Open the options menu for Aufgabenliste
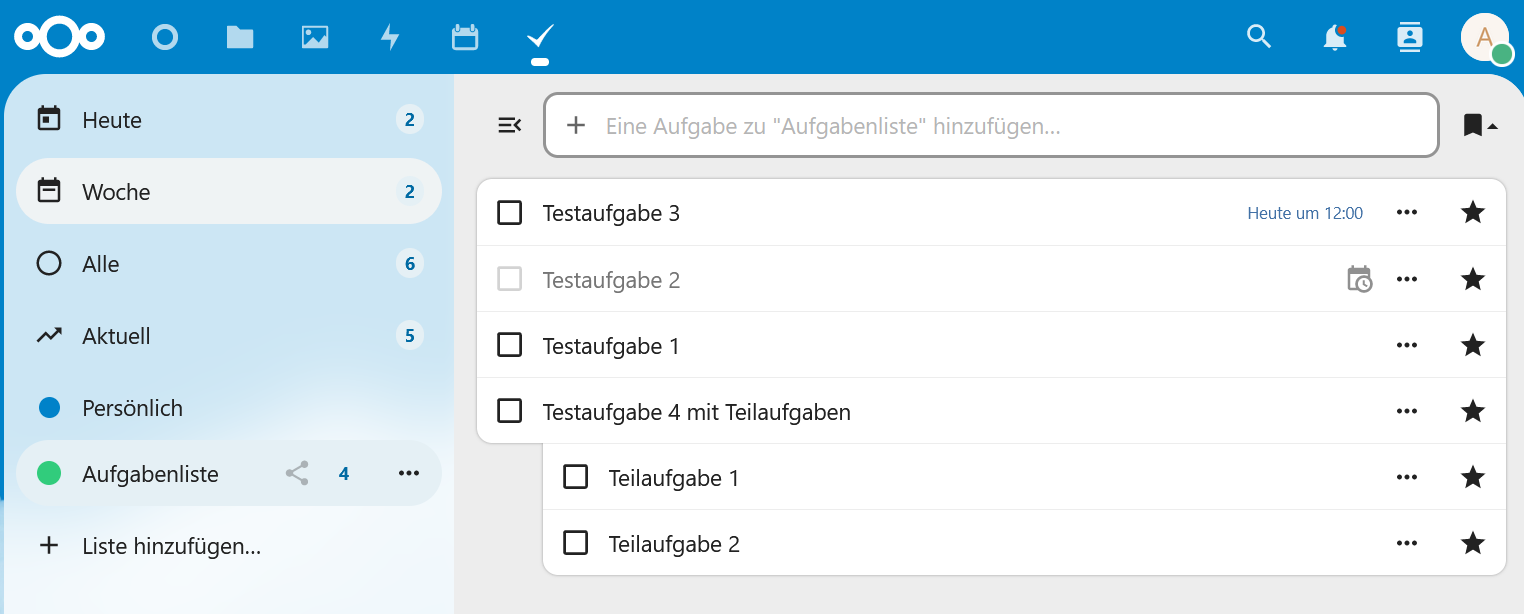The image size is (1524, 614). point(408,473)
